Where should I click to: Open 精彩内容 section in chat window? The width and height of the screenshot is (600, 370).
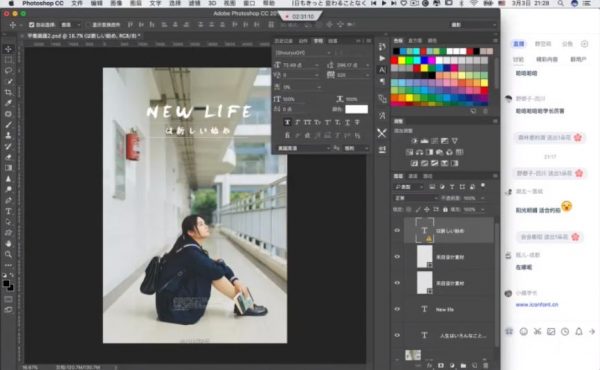pyautogui.click(x=546, y=60)
